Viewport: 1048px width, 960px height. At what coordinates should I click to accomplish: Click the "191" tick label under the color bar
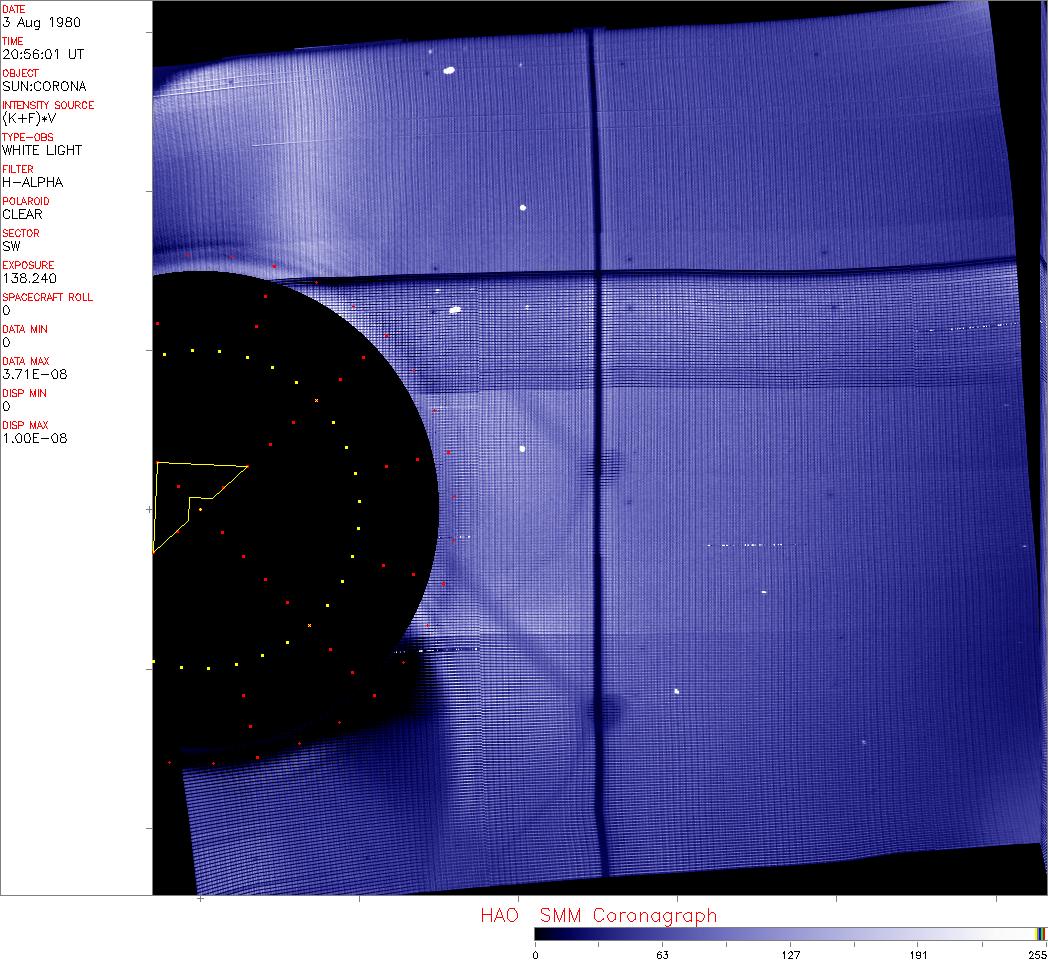(x=918, y=954)
